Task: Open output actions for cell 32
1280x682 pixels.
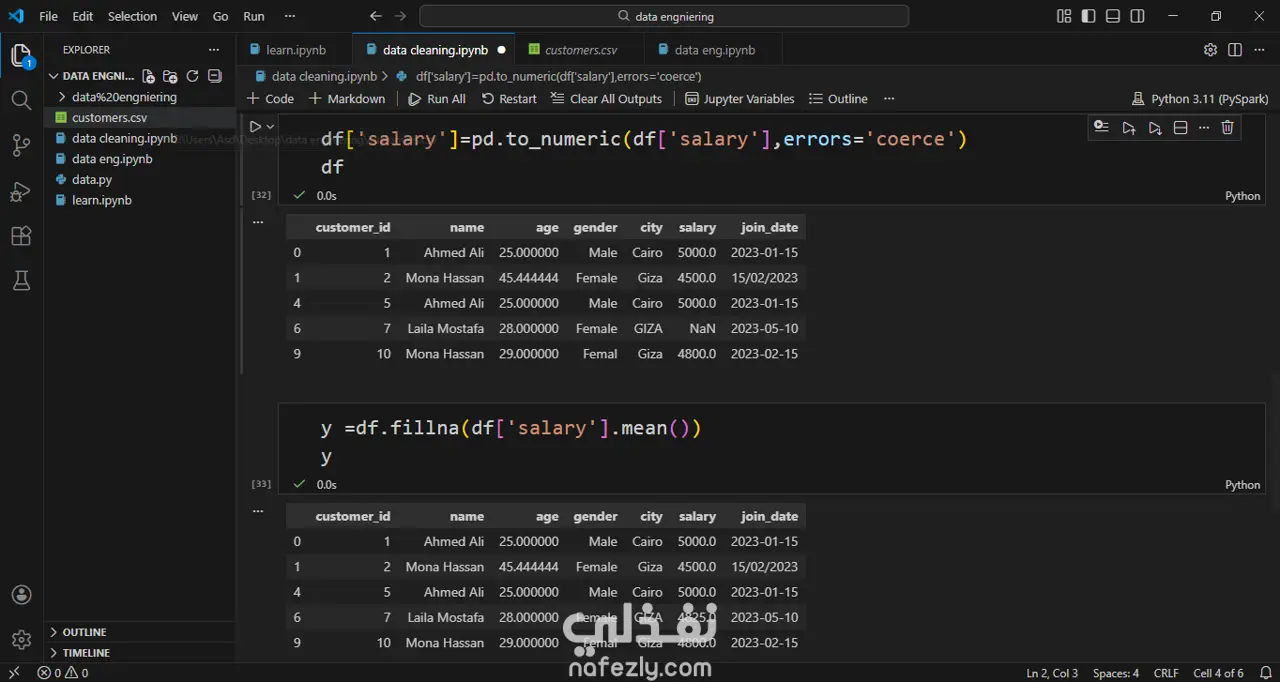Action: tap(258, 222)
